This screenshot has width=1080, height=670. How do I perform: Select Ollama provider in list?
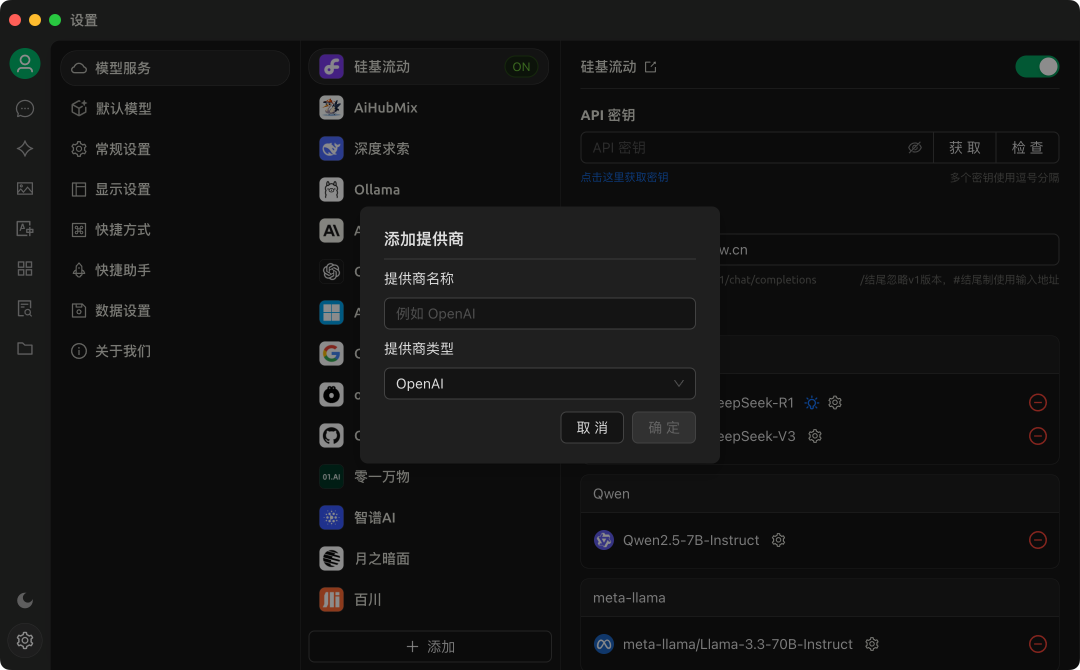pyautogui.click(x=428, y=189)
